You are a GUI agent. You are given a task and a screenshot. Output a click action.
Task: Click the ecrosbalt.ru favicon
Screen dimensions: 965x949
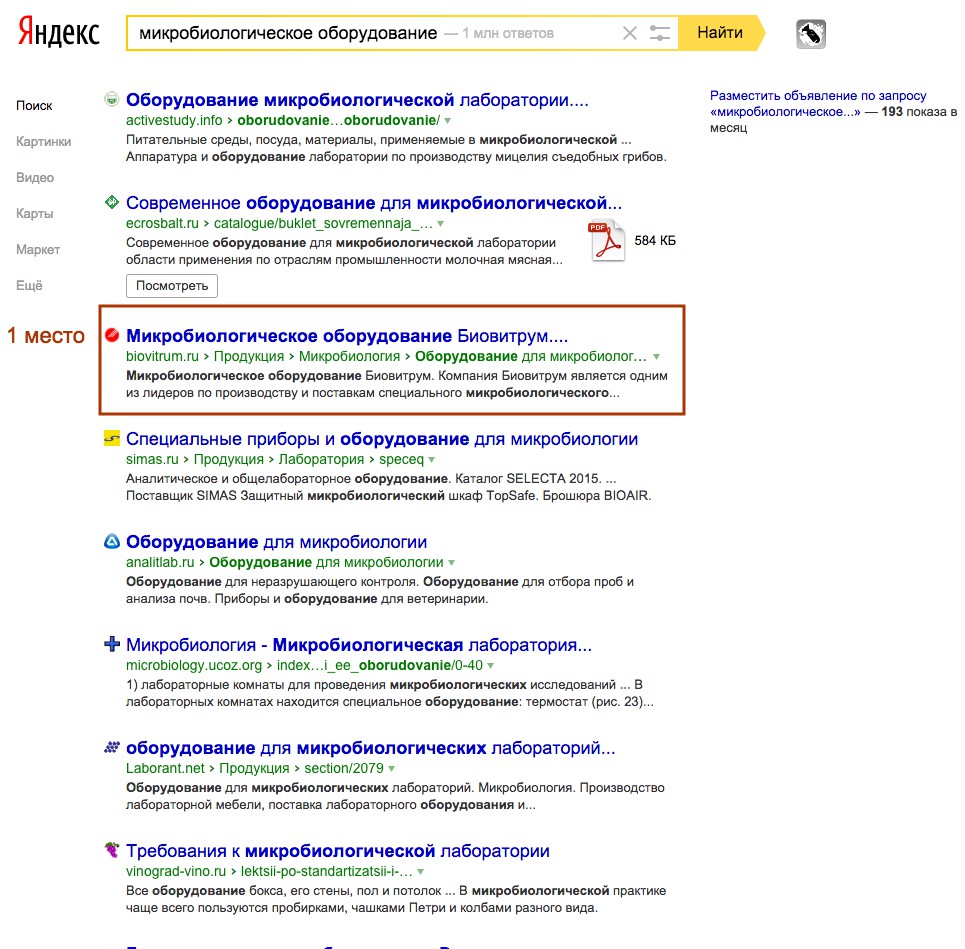(x=111, y=201)
